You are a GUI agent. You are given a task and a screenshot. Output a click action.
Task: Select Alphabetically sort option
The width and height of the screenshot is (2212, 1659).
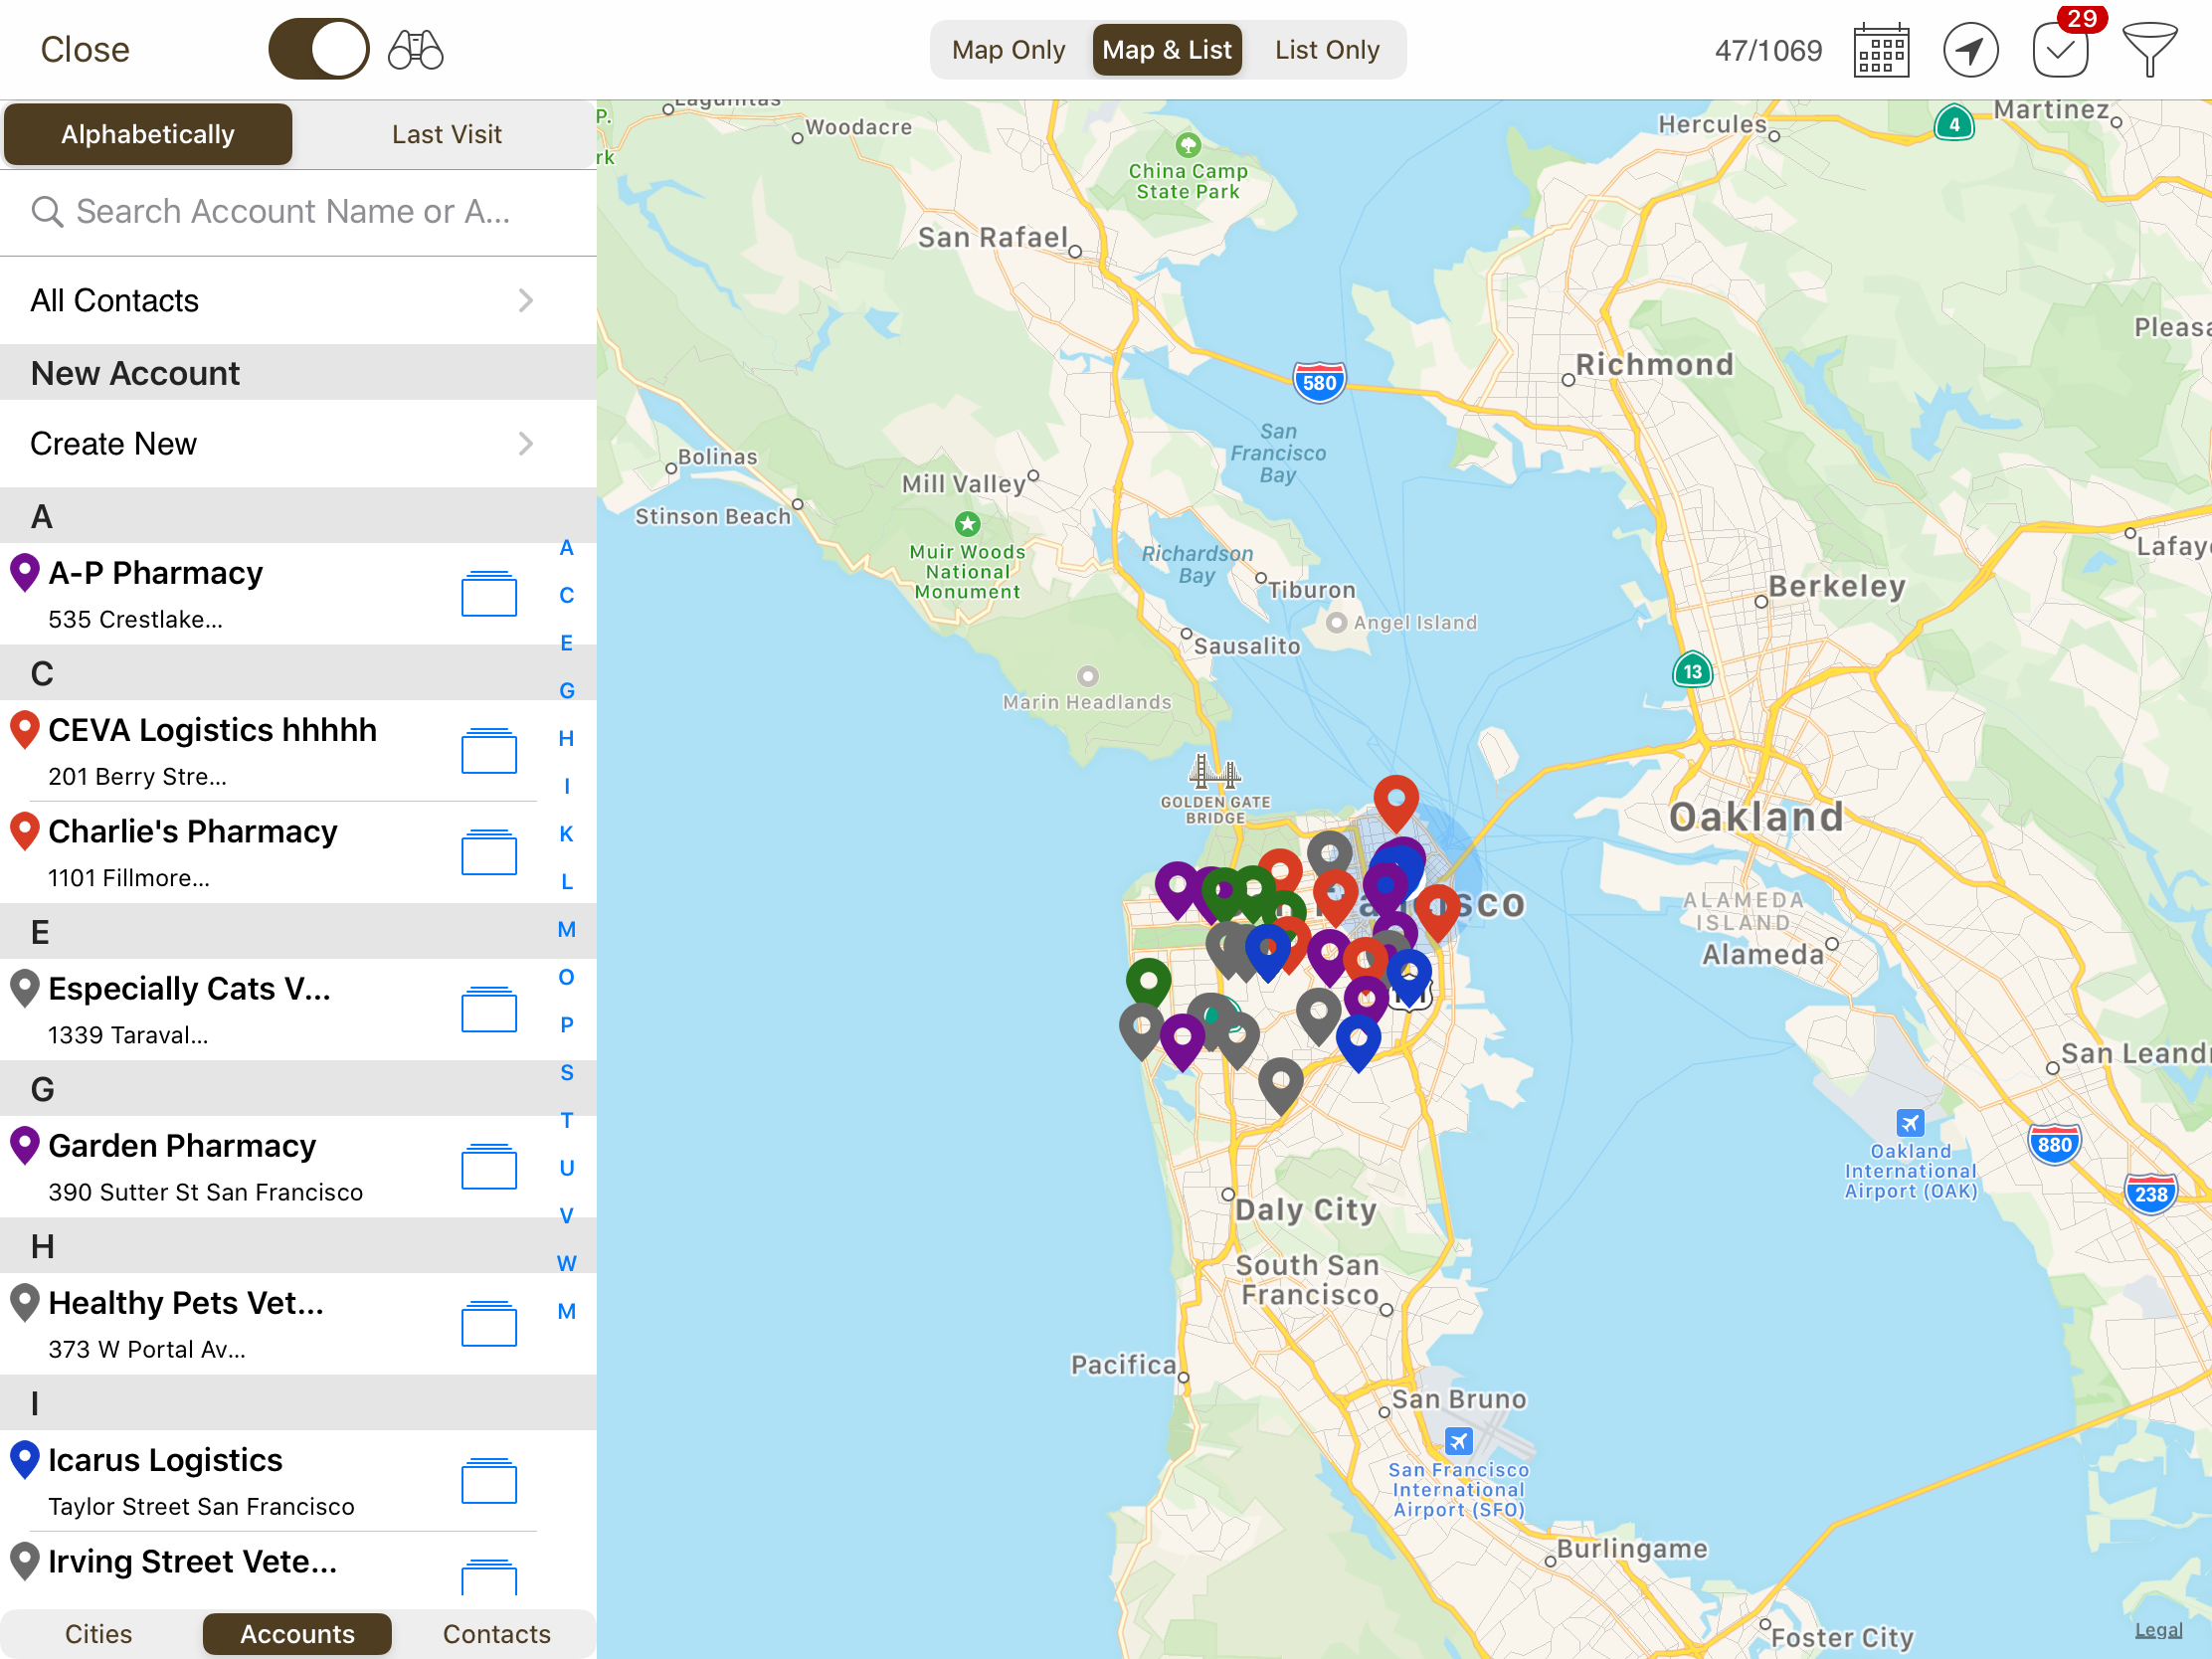click(148, 134)
